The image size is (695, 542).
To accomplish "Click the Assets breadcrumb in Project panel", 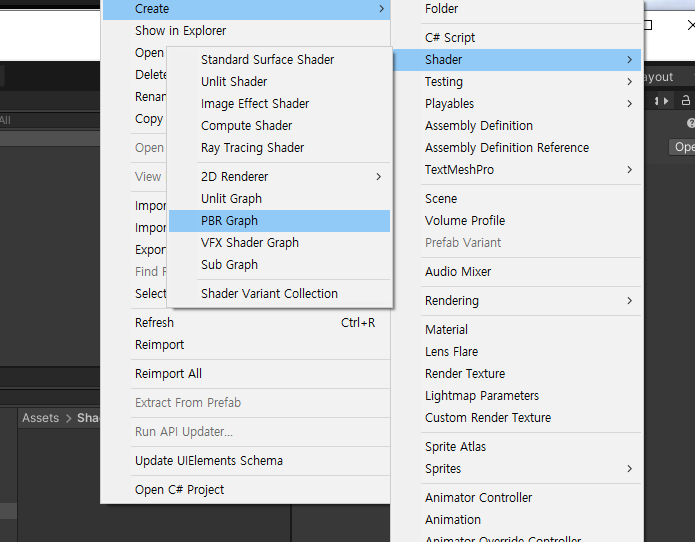I will [40, 418].
